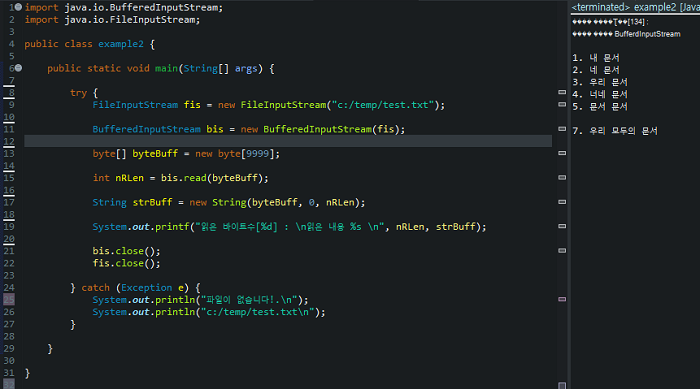Select the terminated example2 console title
The width and height of the screenshot is (700, 389).
point(635,7)
